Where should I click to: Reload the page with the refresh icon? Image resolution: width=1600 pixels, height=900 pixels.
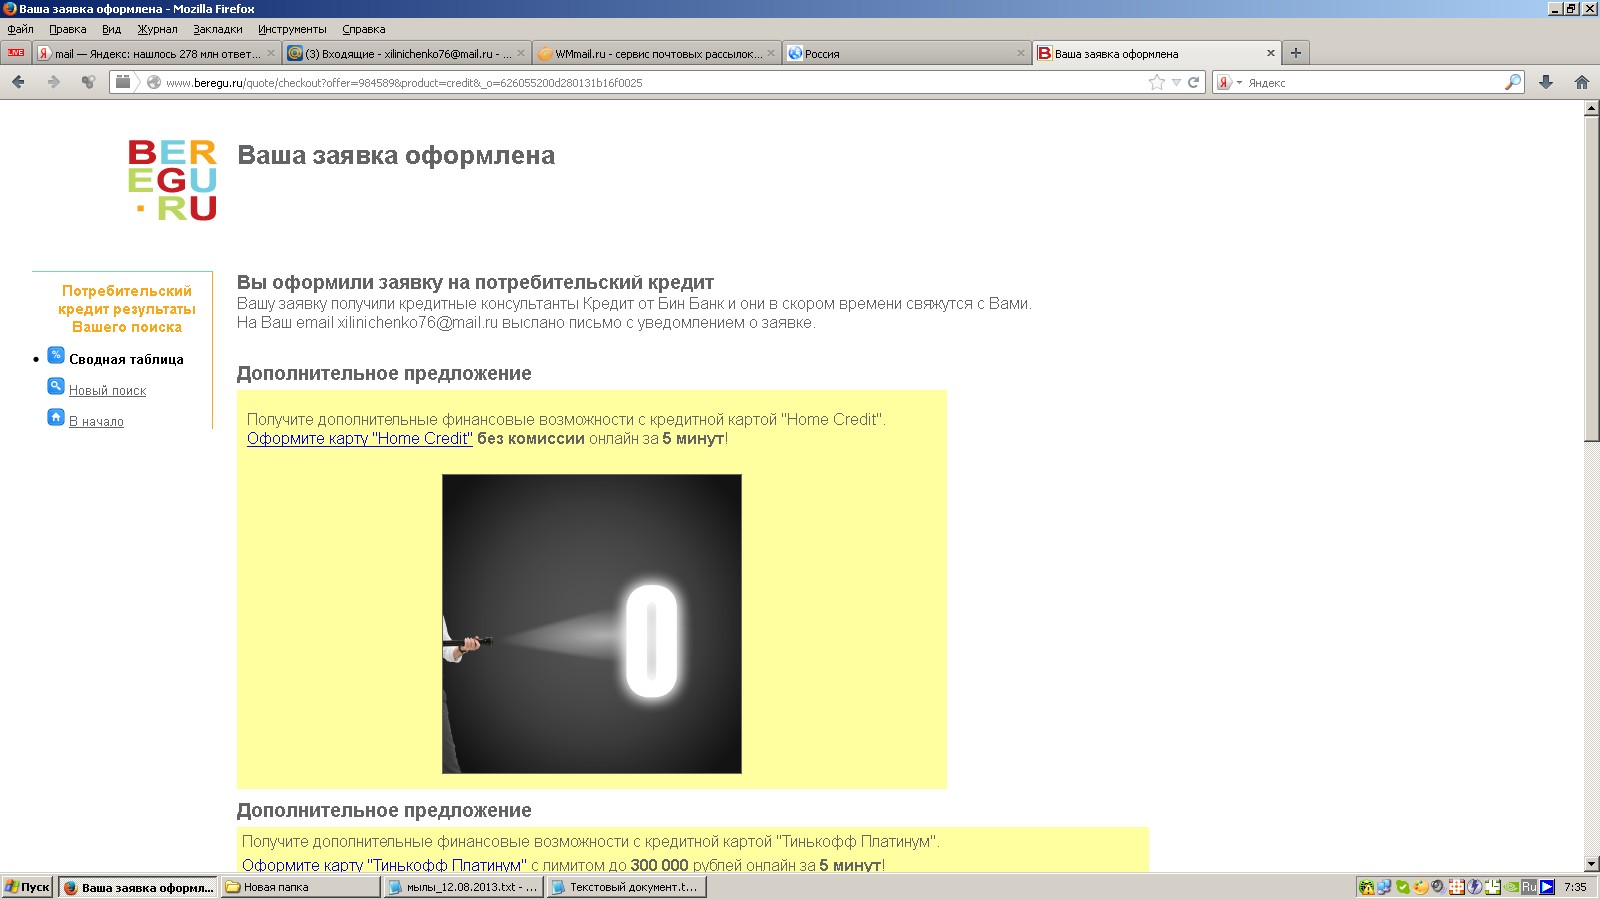pyautogui.click(x=1193, y=82)
